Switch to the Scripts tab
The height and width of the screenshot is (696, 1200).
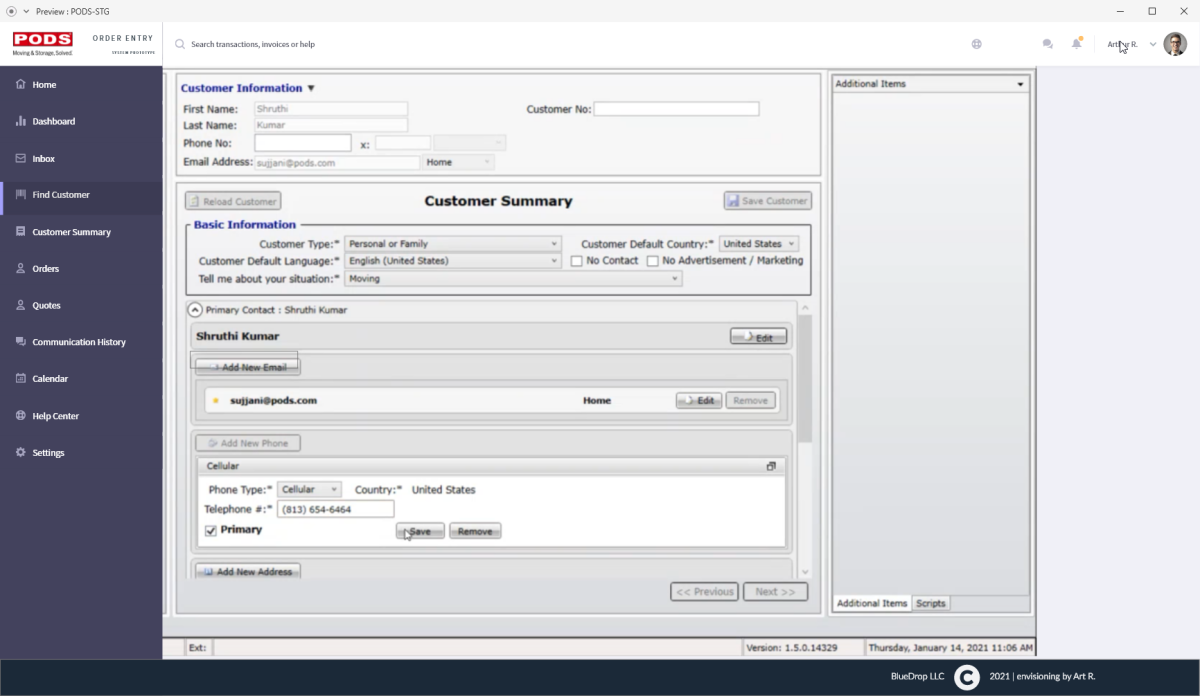(x=931, y=603)
